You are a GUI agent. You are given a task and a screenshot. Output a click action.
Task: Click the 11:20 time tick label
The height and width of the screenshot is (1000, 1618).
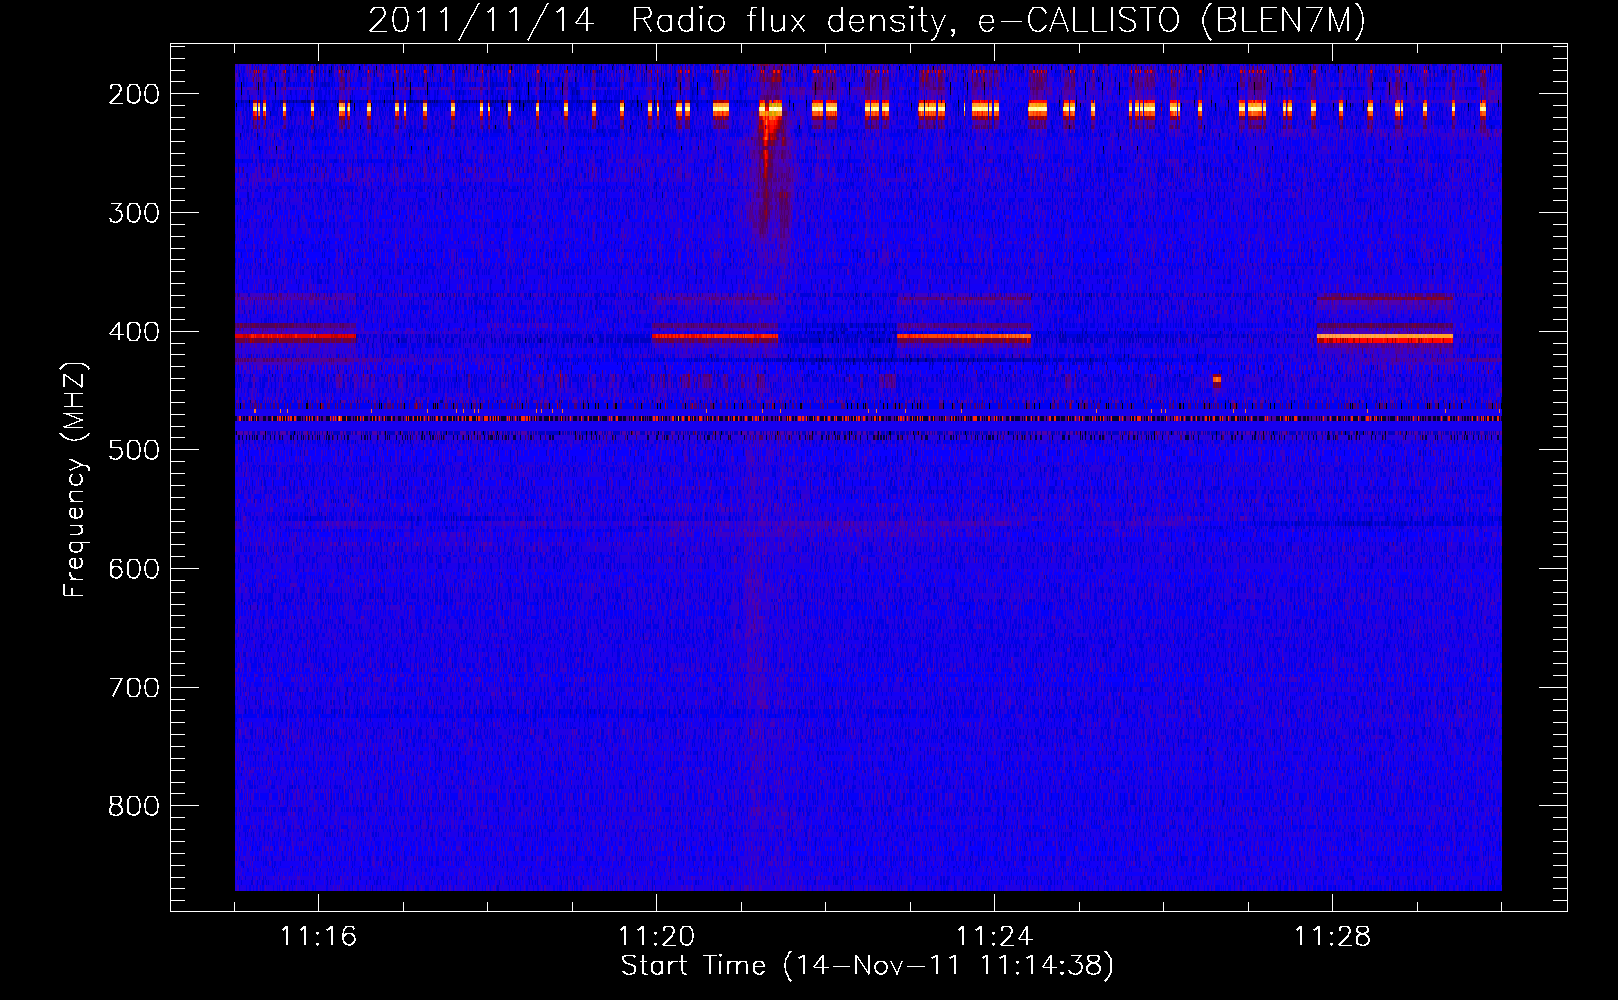click(656, 936)
